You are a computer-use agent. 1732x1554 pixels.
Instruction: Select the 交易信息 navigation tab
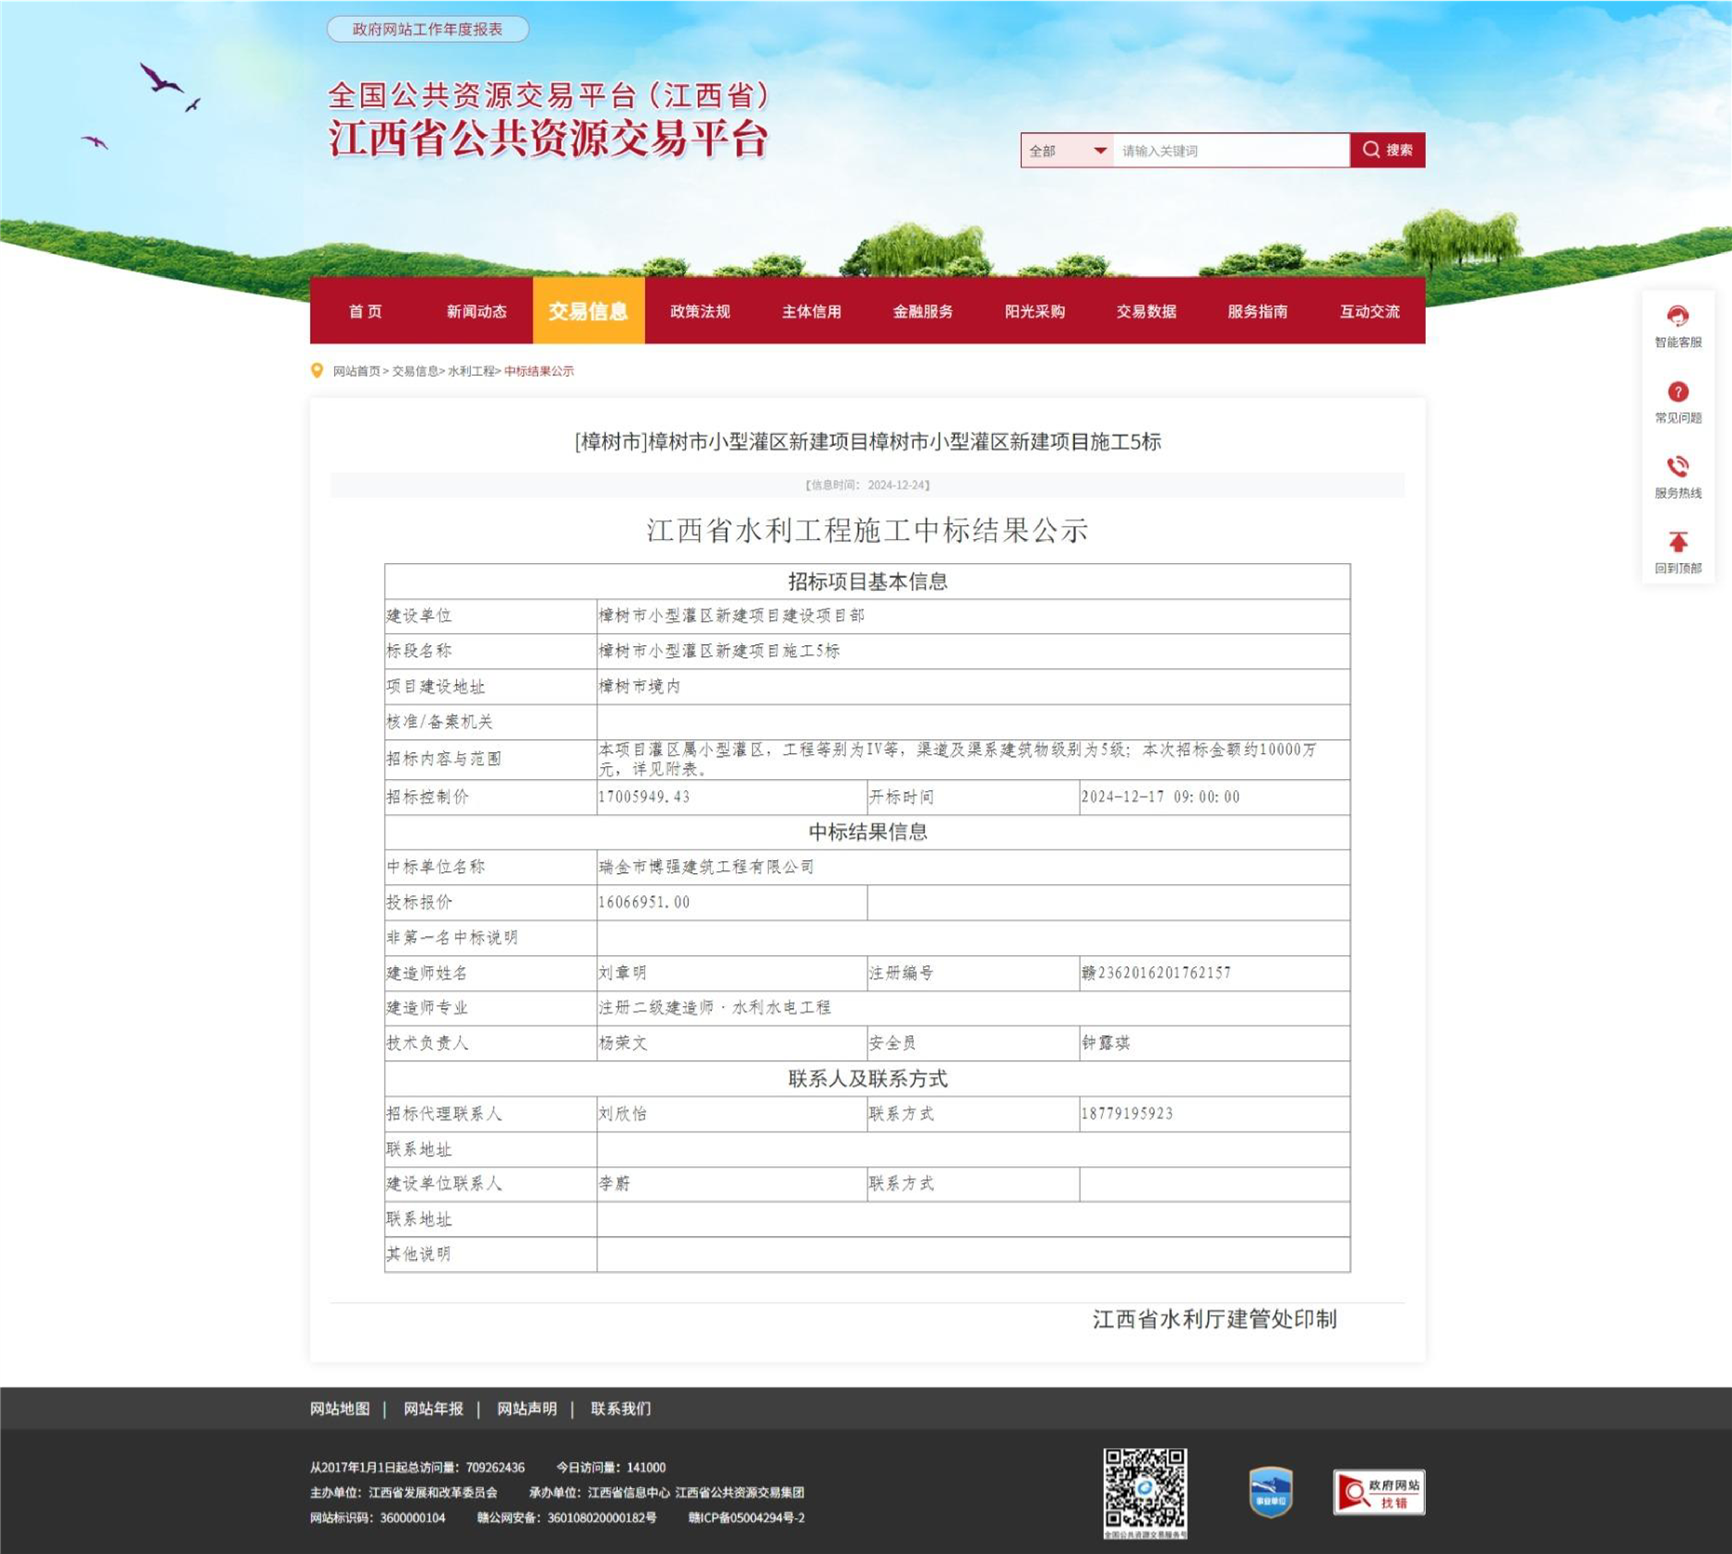pyautogui.click(x=588, y=312)
